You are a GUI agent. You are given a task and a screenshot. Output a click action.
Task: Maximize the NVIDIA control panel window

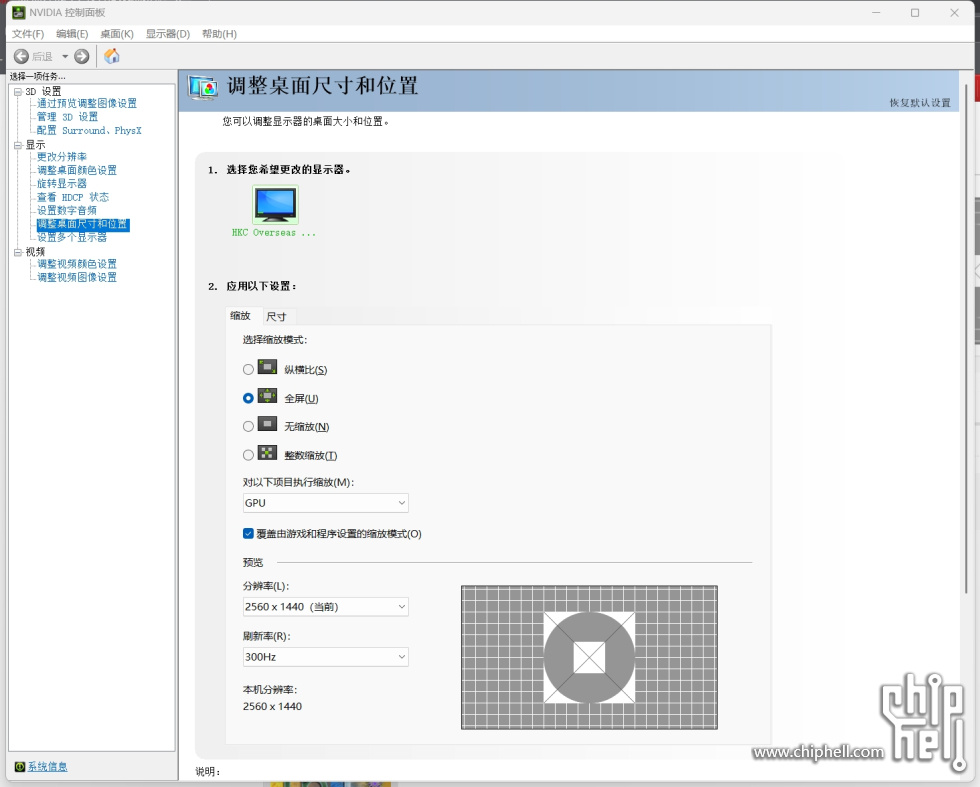(x=915, y=13)
